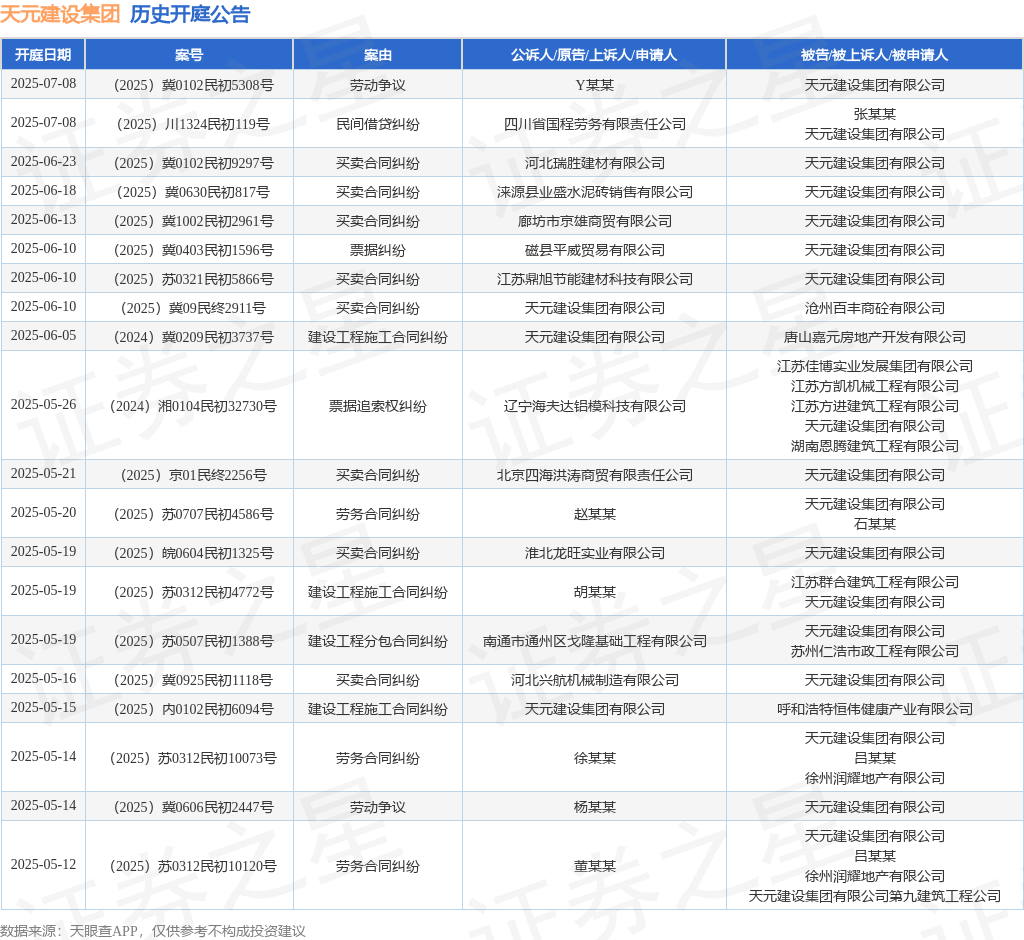Viewport: 1024px width, 940px height.
Task: Click plaintiff 辽宁海夫达铝模科技有限公司
Action: tap(594, 406)
